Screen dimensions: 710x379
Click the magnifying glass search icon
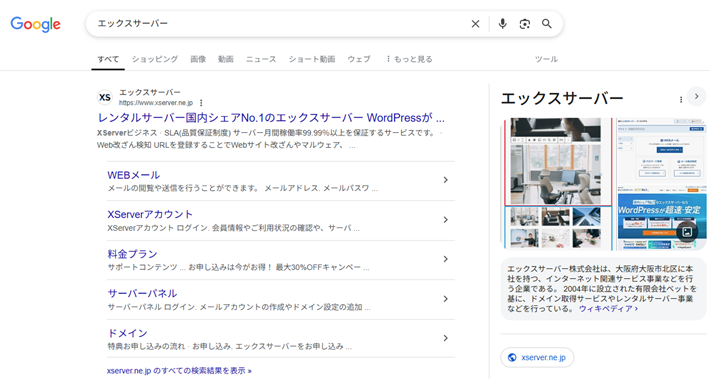pos(547,24)
